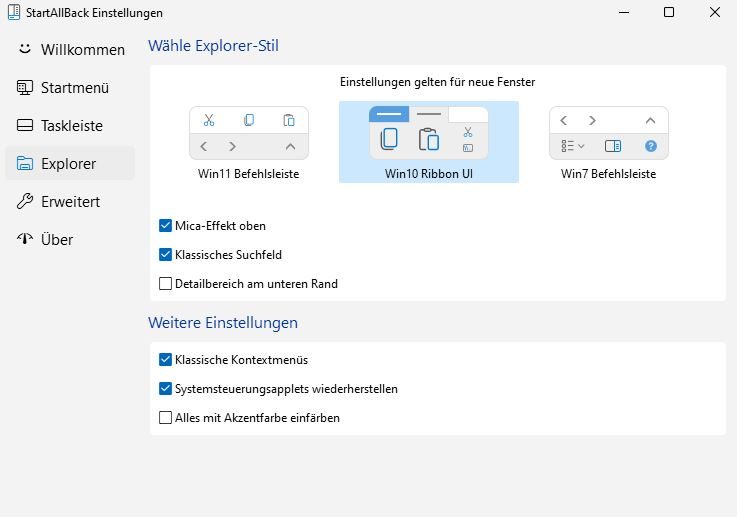Open the Startmenü section

[x=70, y=87]
